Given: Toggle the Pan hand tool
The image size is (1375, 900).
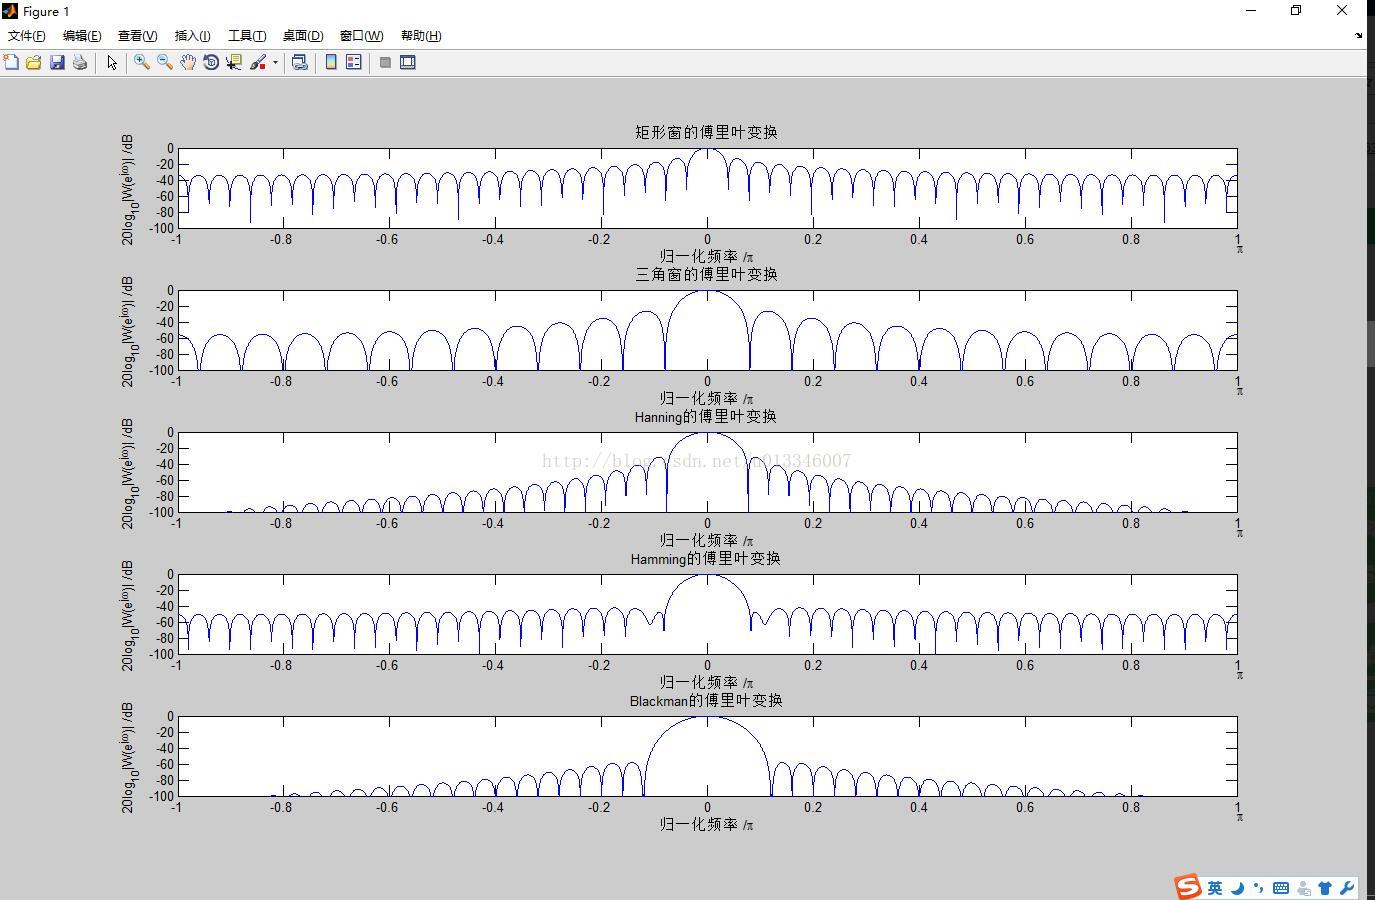Looking at the screenshot, I should point(187,61).
